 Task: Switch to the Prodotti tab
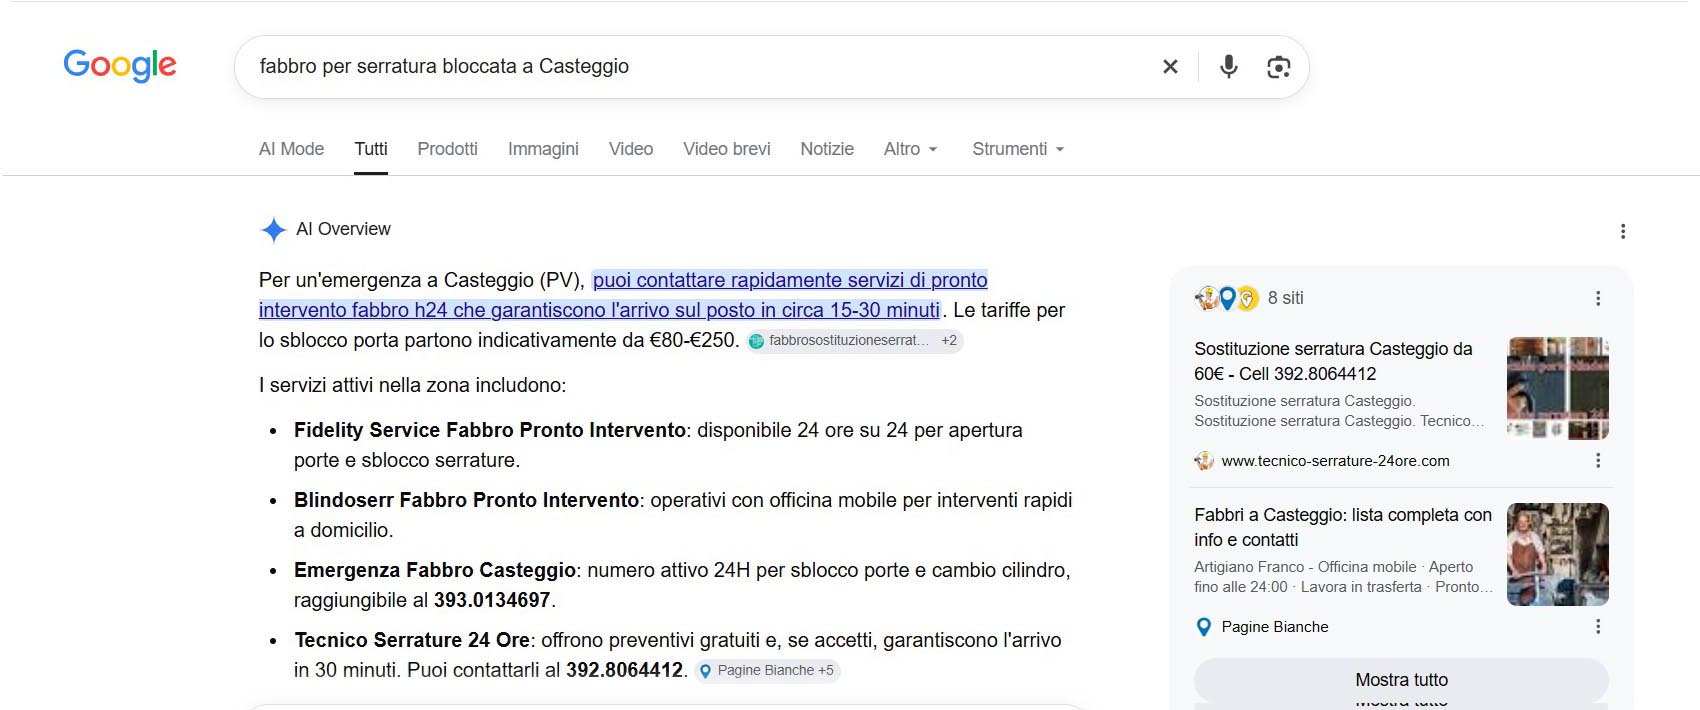(x=447, y=149)
